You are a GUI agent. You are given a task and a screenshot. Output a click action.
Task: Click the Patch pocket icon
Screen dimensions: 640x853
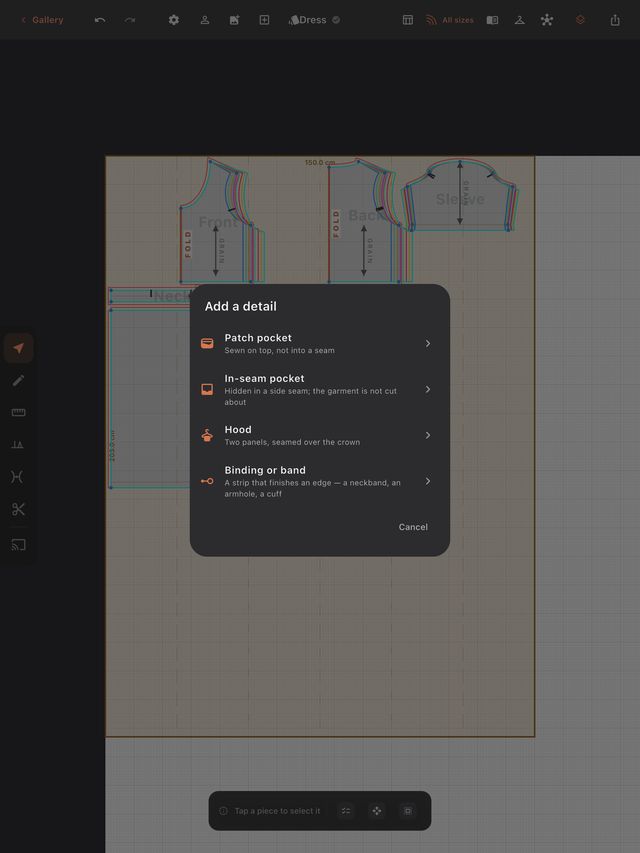(x=207, y=343)
